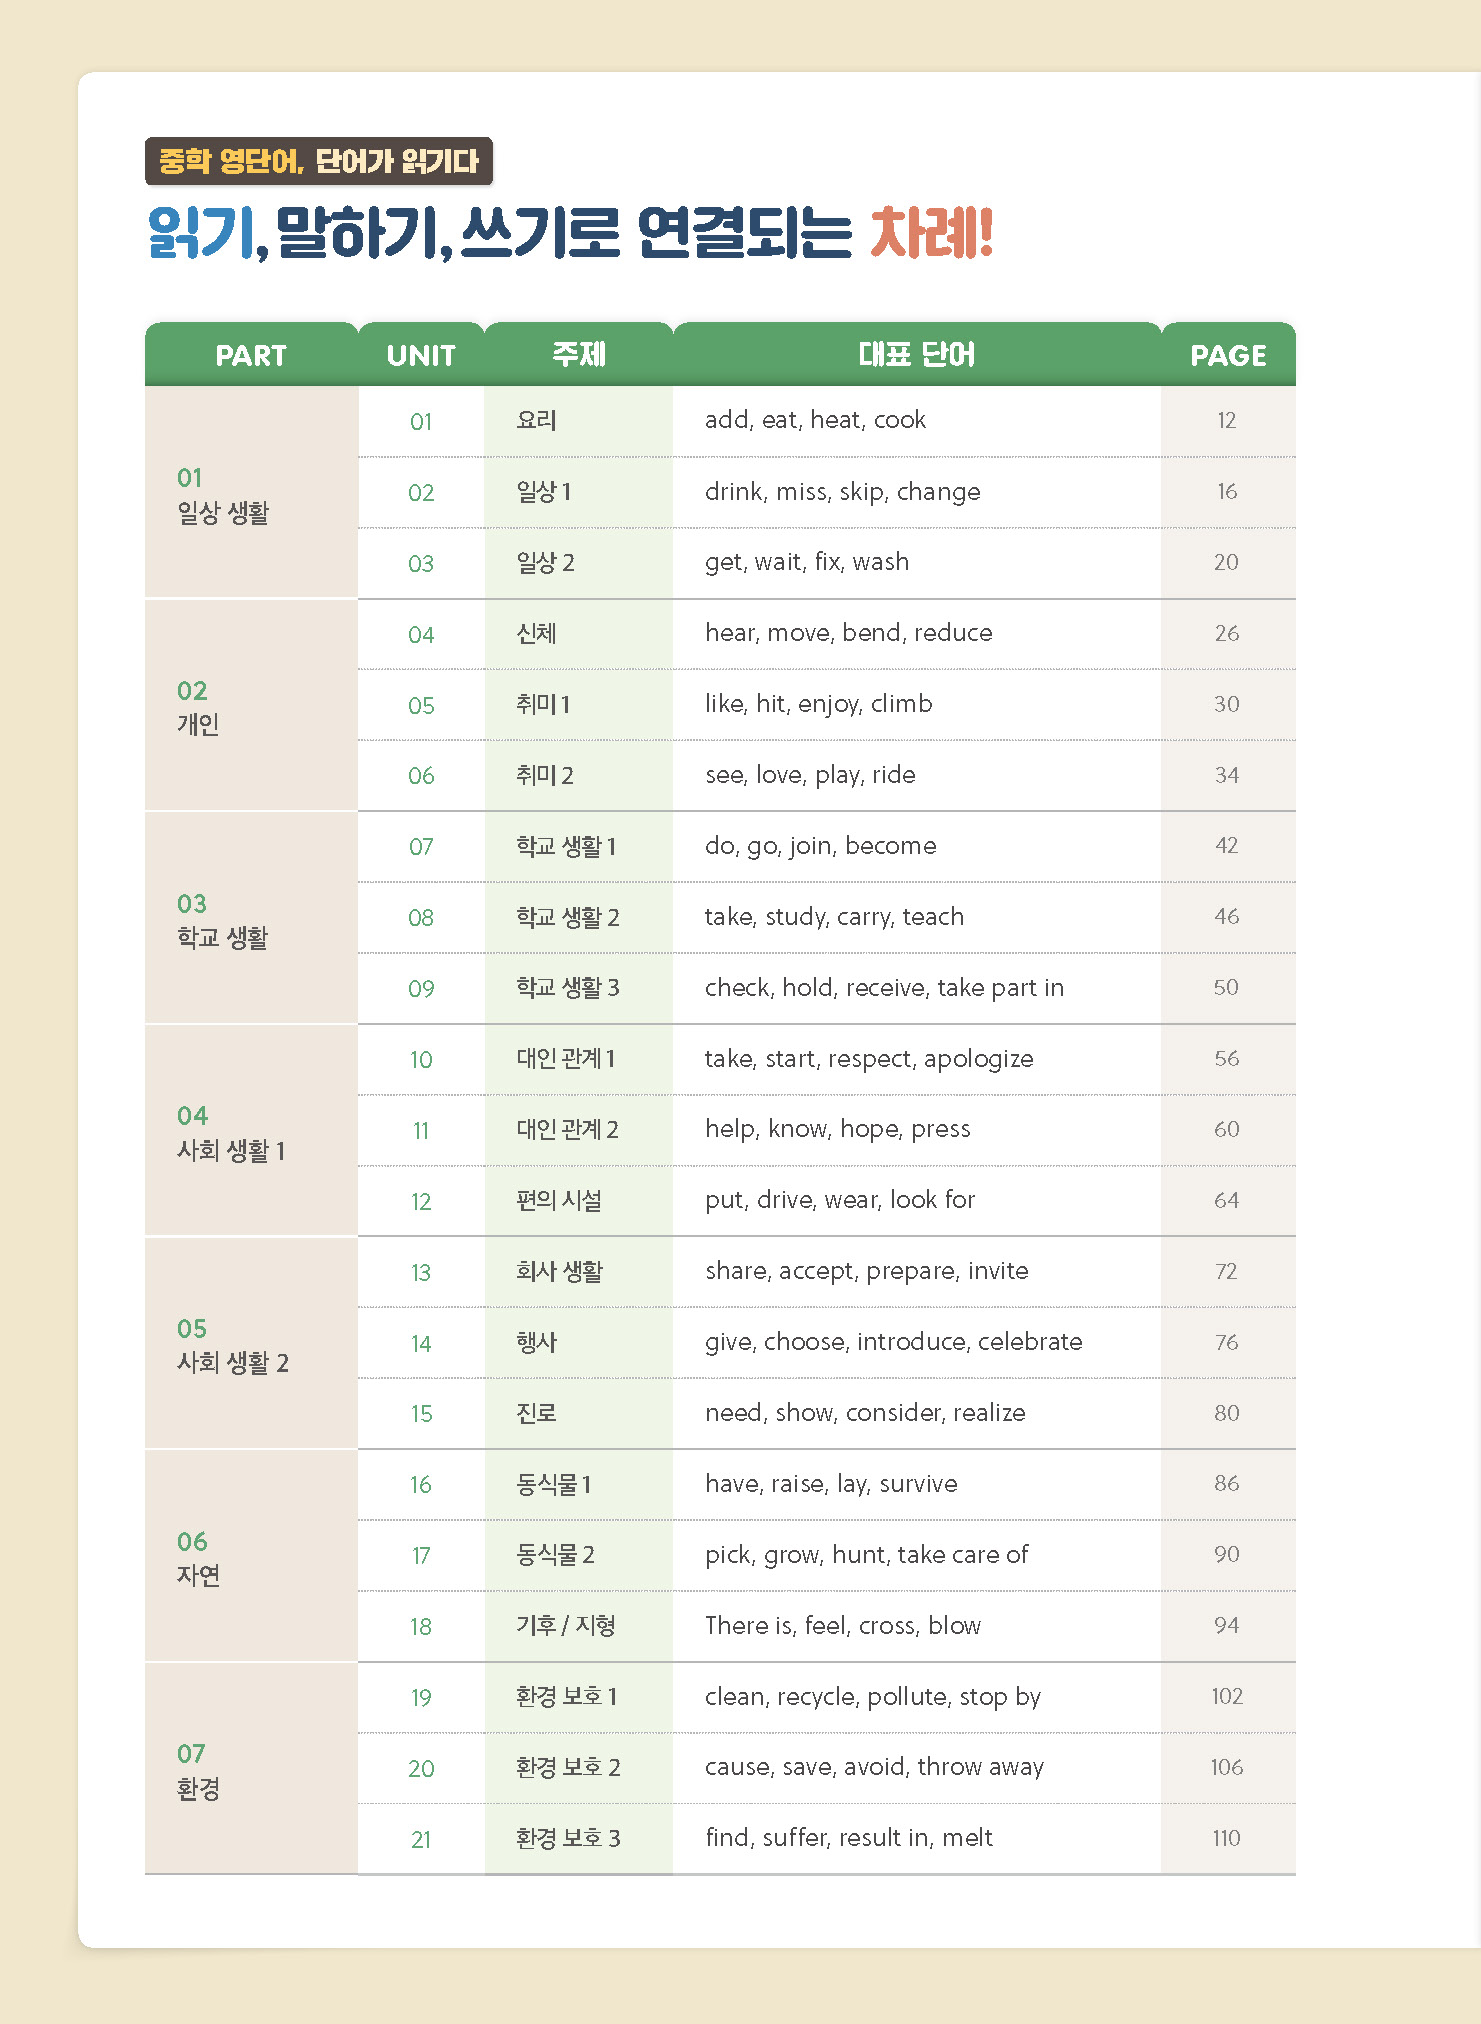
Task: Select part 04 사회 생활 1 cell
Action: 231,1134
